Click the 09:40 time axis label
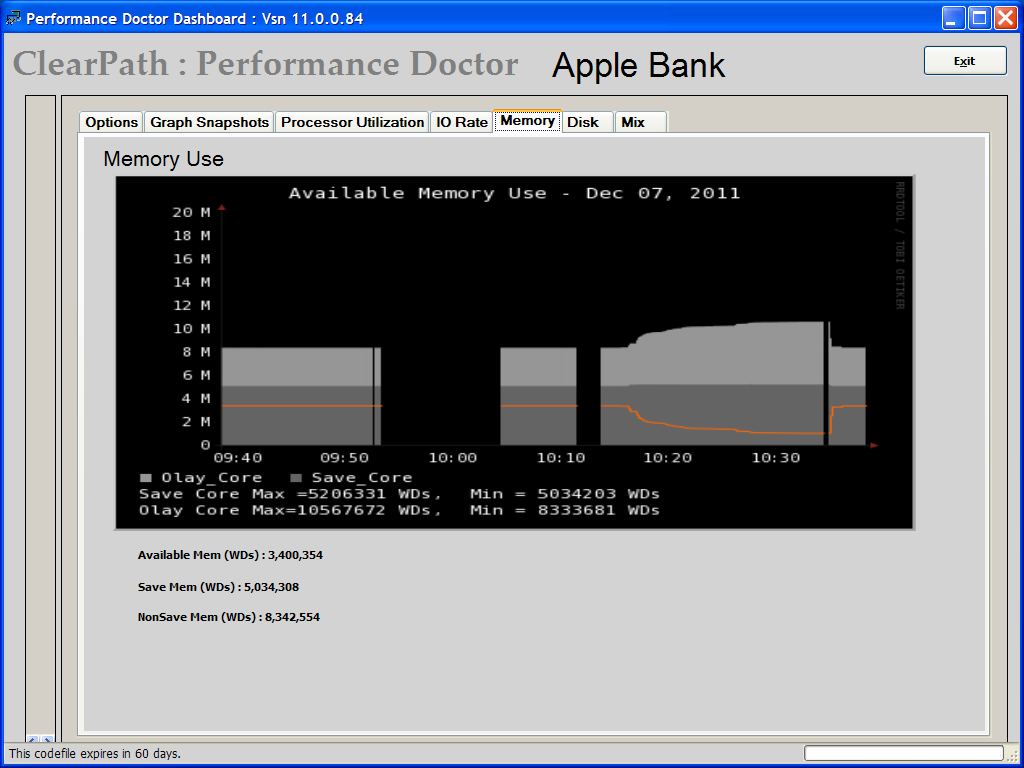 pos(237,458)
